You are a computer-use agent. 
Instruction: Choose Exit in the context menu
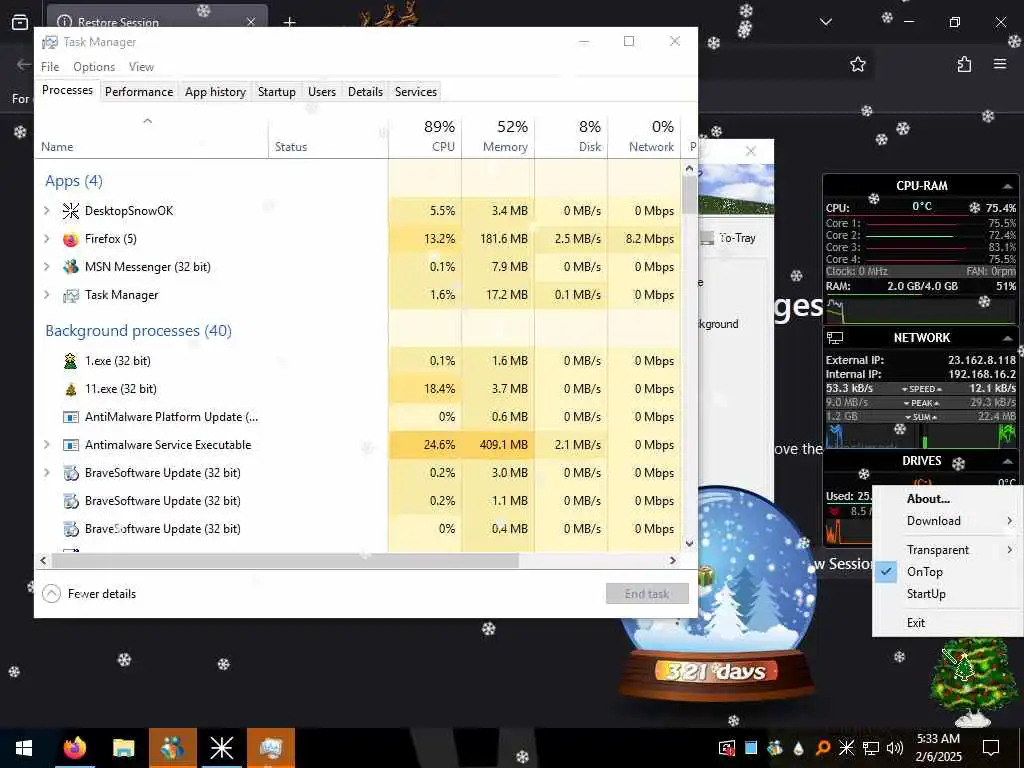[948, 623]
